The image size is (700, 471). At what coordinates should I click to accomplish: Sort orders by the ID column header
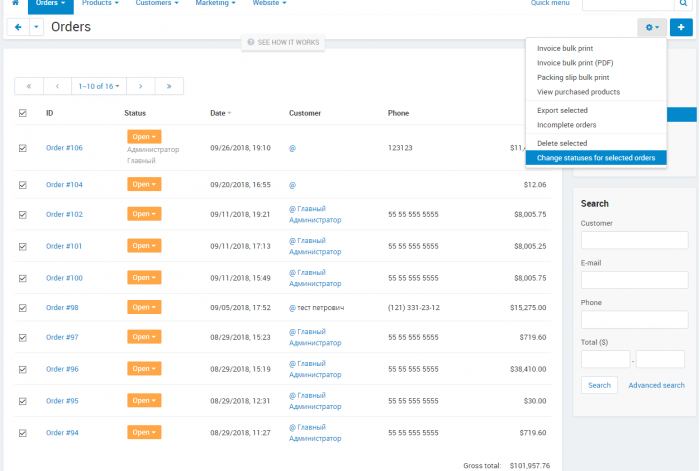(50, 113)
